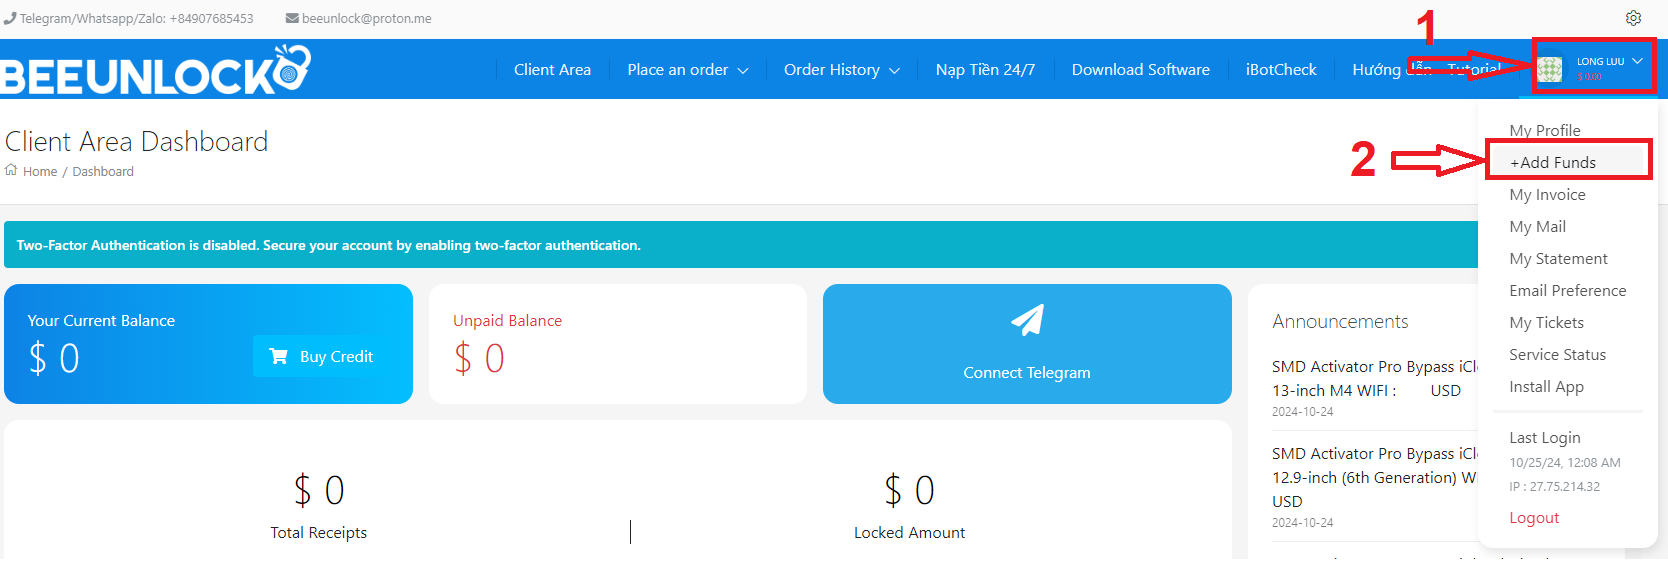This screenshot has width=1668, height=563.
Task: Open My Mail in account menu
Action: click(x=1537, y=226)
